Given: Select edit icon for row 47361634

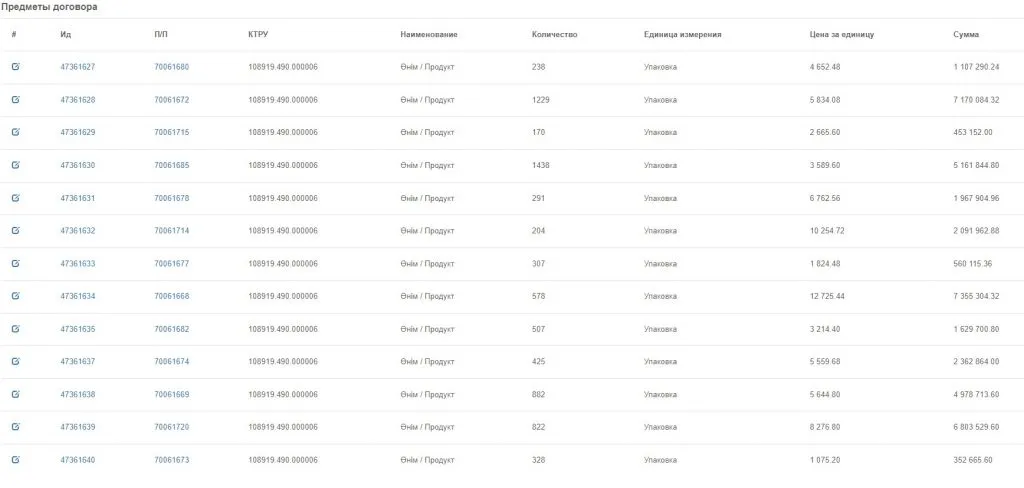Looking at the screenshot, I should [15, 296].
